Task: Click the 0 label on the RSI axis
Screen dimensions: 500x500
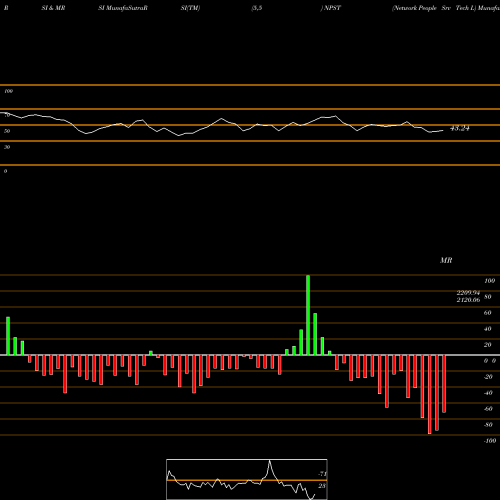Action: pos(6,171)
